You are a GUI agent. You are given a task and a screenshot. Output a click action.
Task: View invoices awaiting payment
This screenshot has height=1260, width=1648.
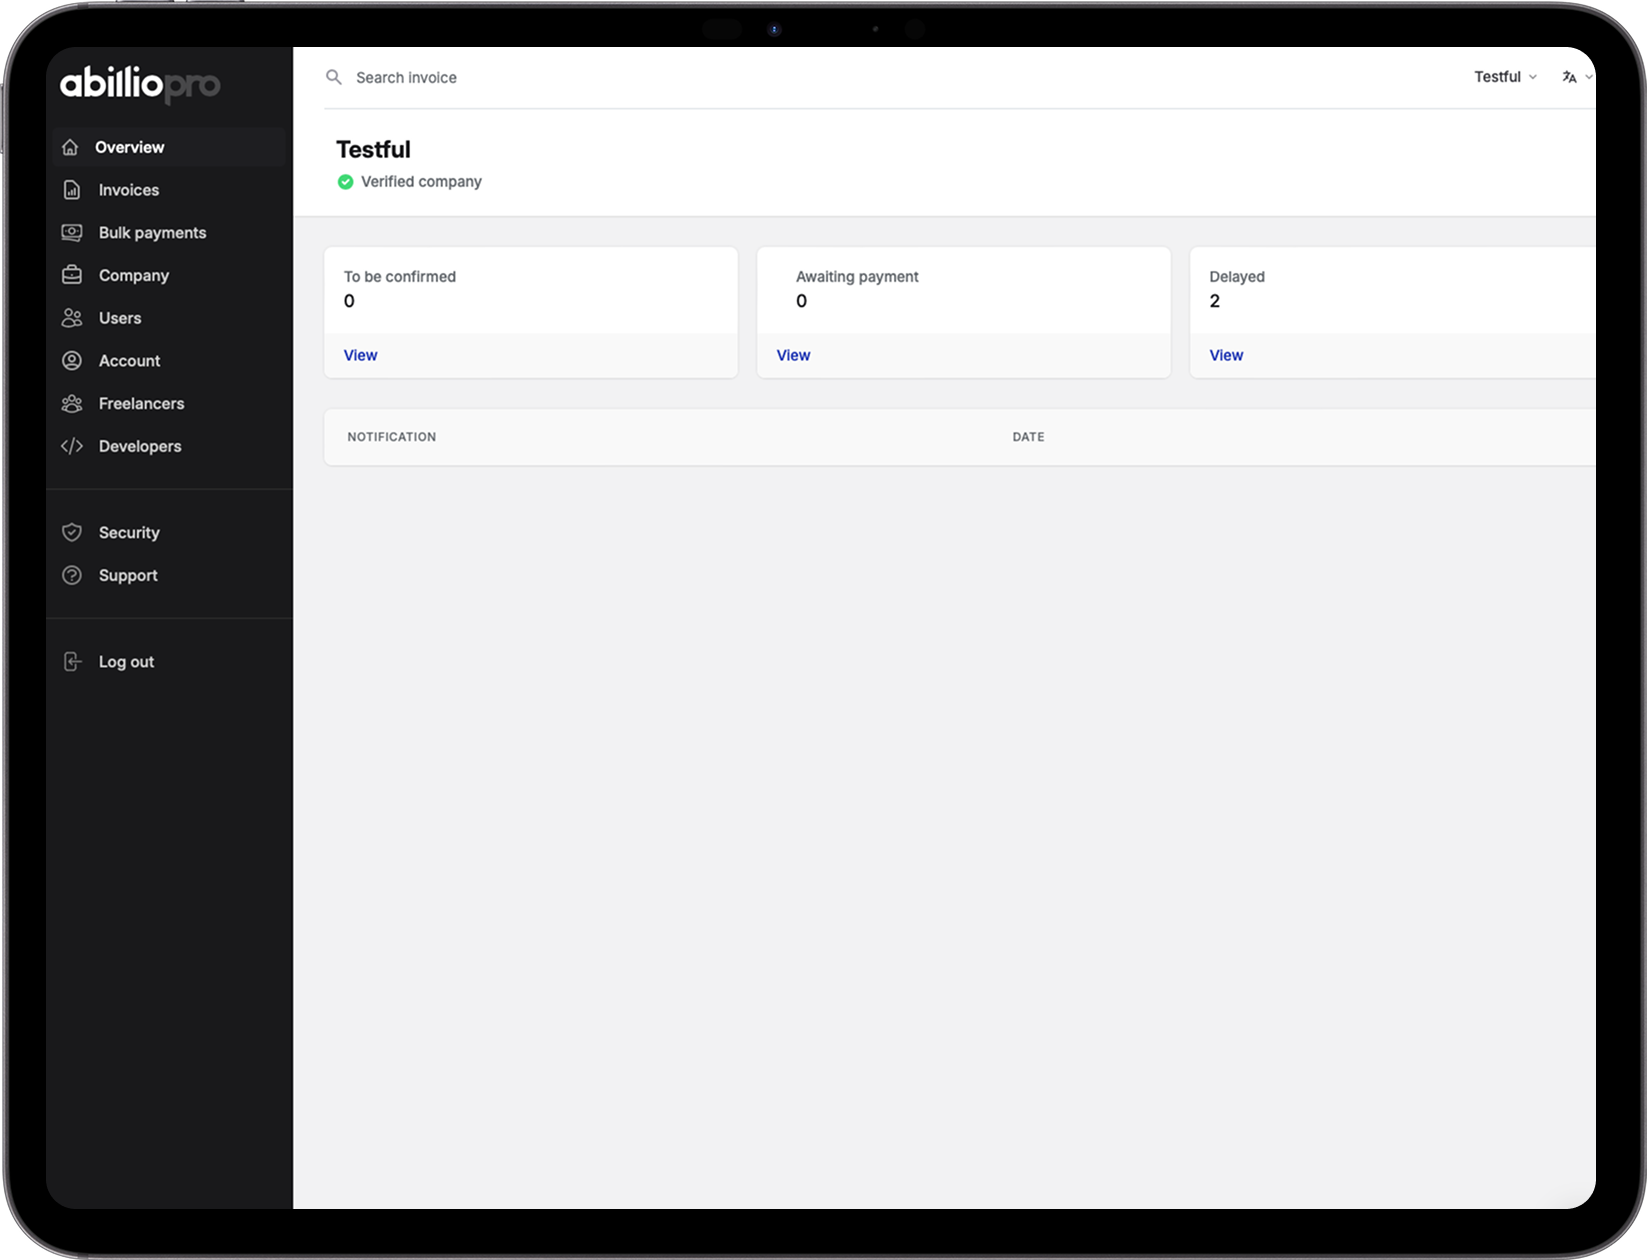793,355
